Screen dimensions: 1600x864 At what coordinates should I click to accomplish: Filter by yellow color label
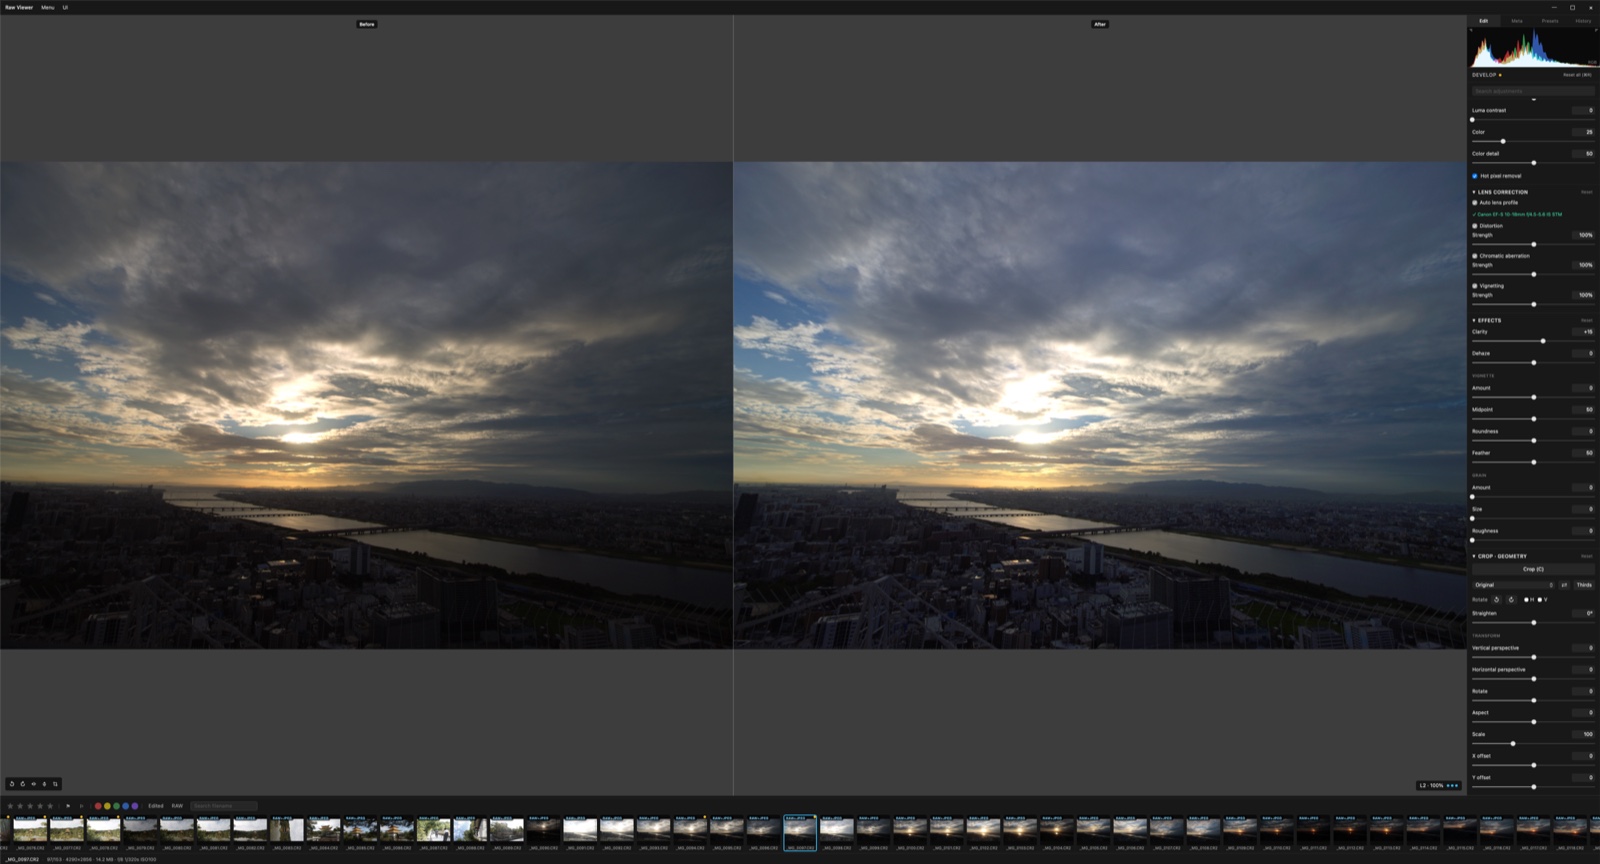coord(107,806)
